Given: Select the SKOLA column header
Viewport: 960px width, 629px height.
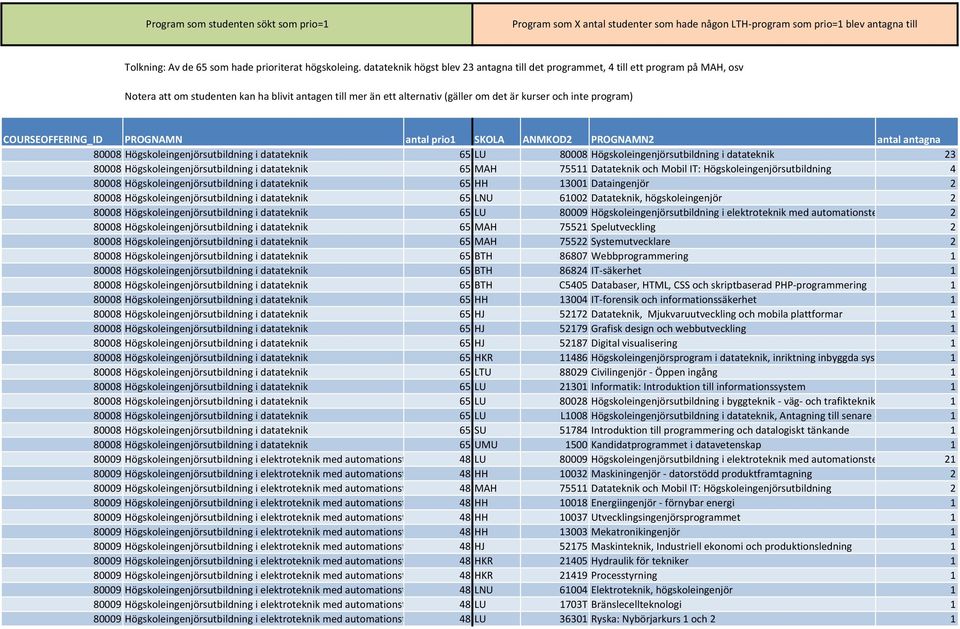Looking at the screenshot, I should tap(497, 132).
